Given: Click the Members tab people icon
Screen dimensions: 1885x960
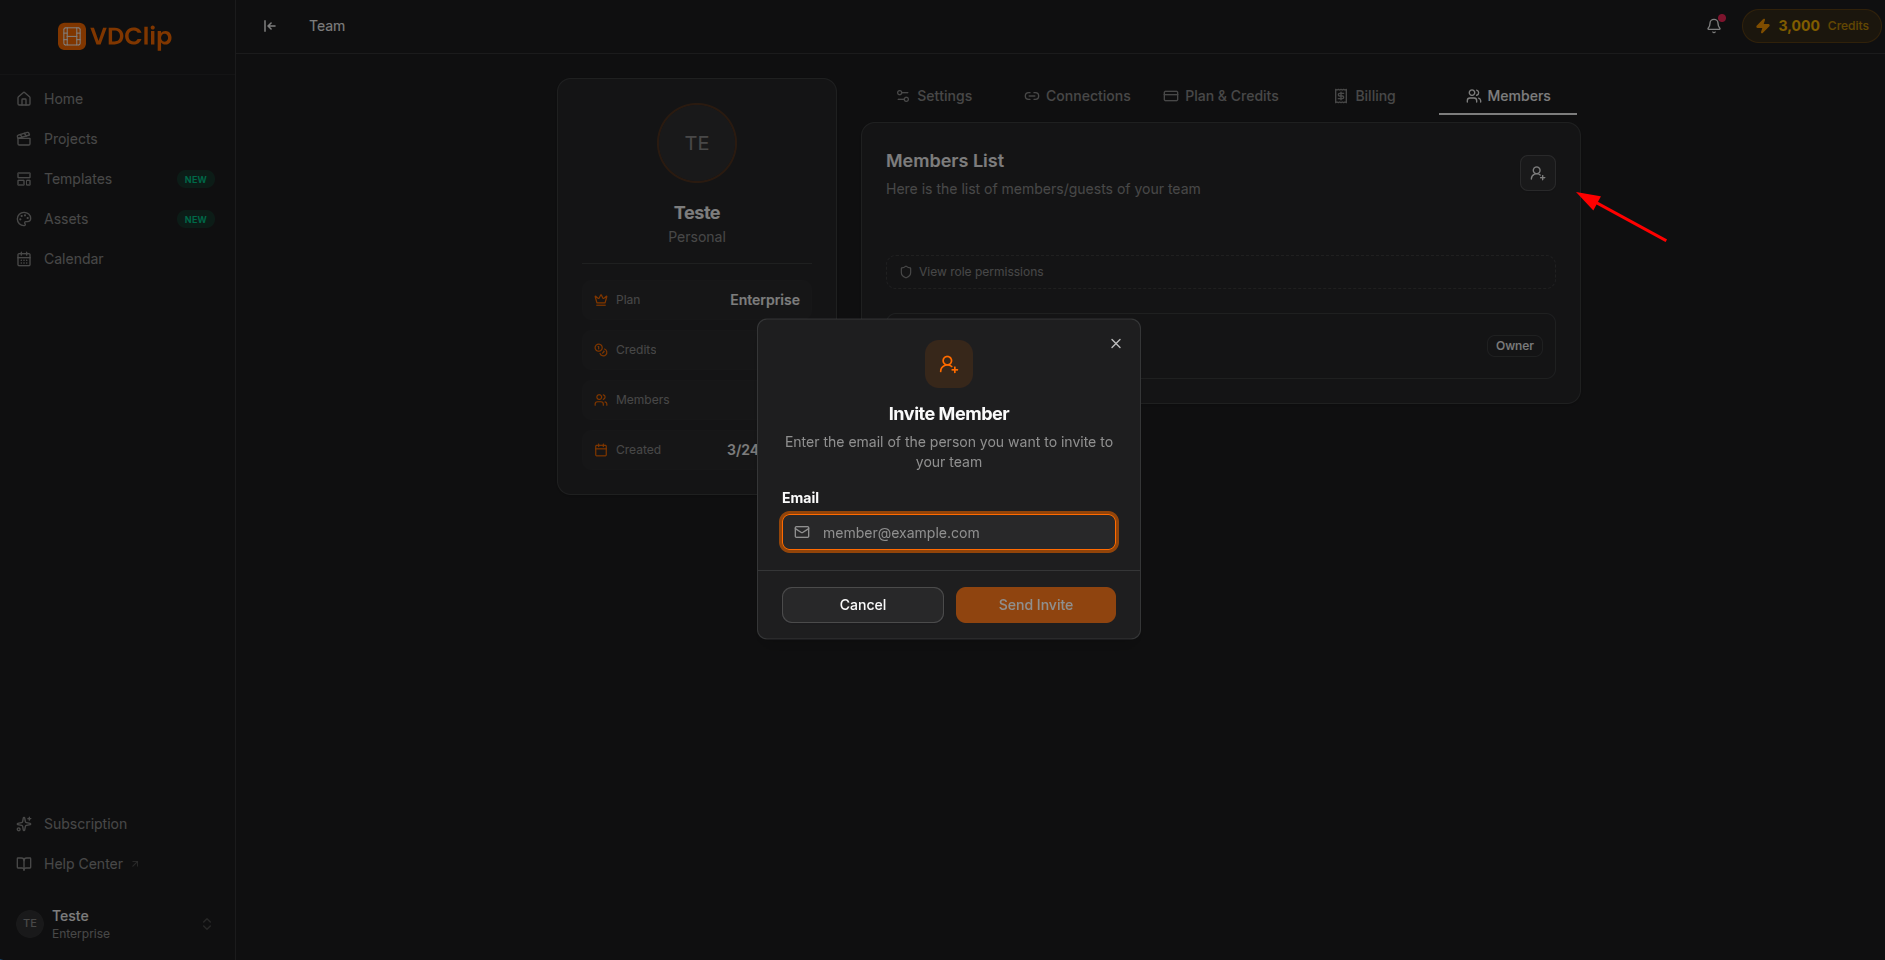Looking at the screenshot, I should pos(1474,96).
